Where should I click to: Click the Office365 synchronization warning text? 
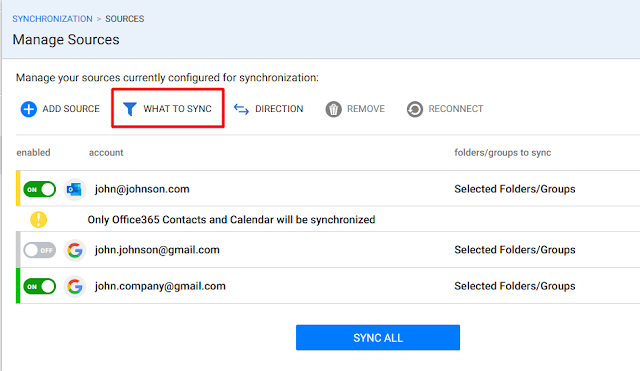pos(231,220)
